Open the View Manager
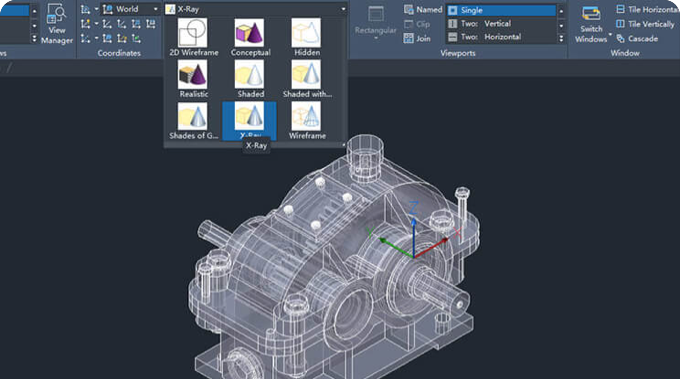 pos(56,24)
